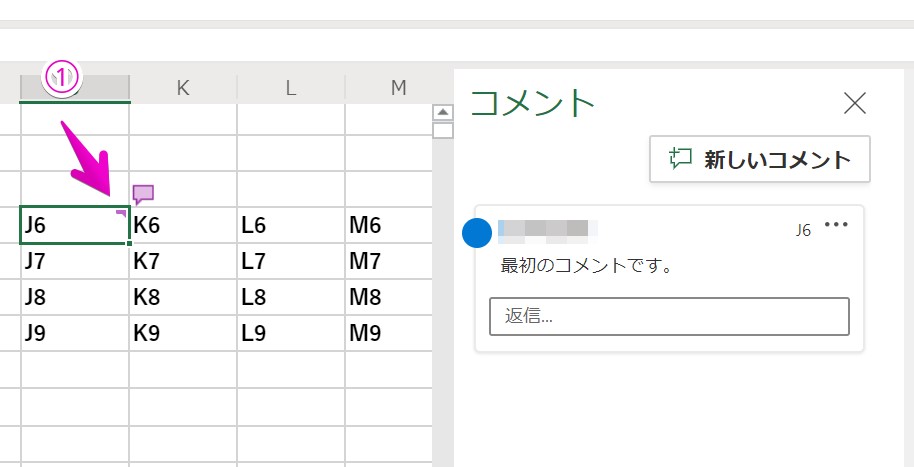
Task: Click the 返信 reply input field
Action: (x=669, y=316)
